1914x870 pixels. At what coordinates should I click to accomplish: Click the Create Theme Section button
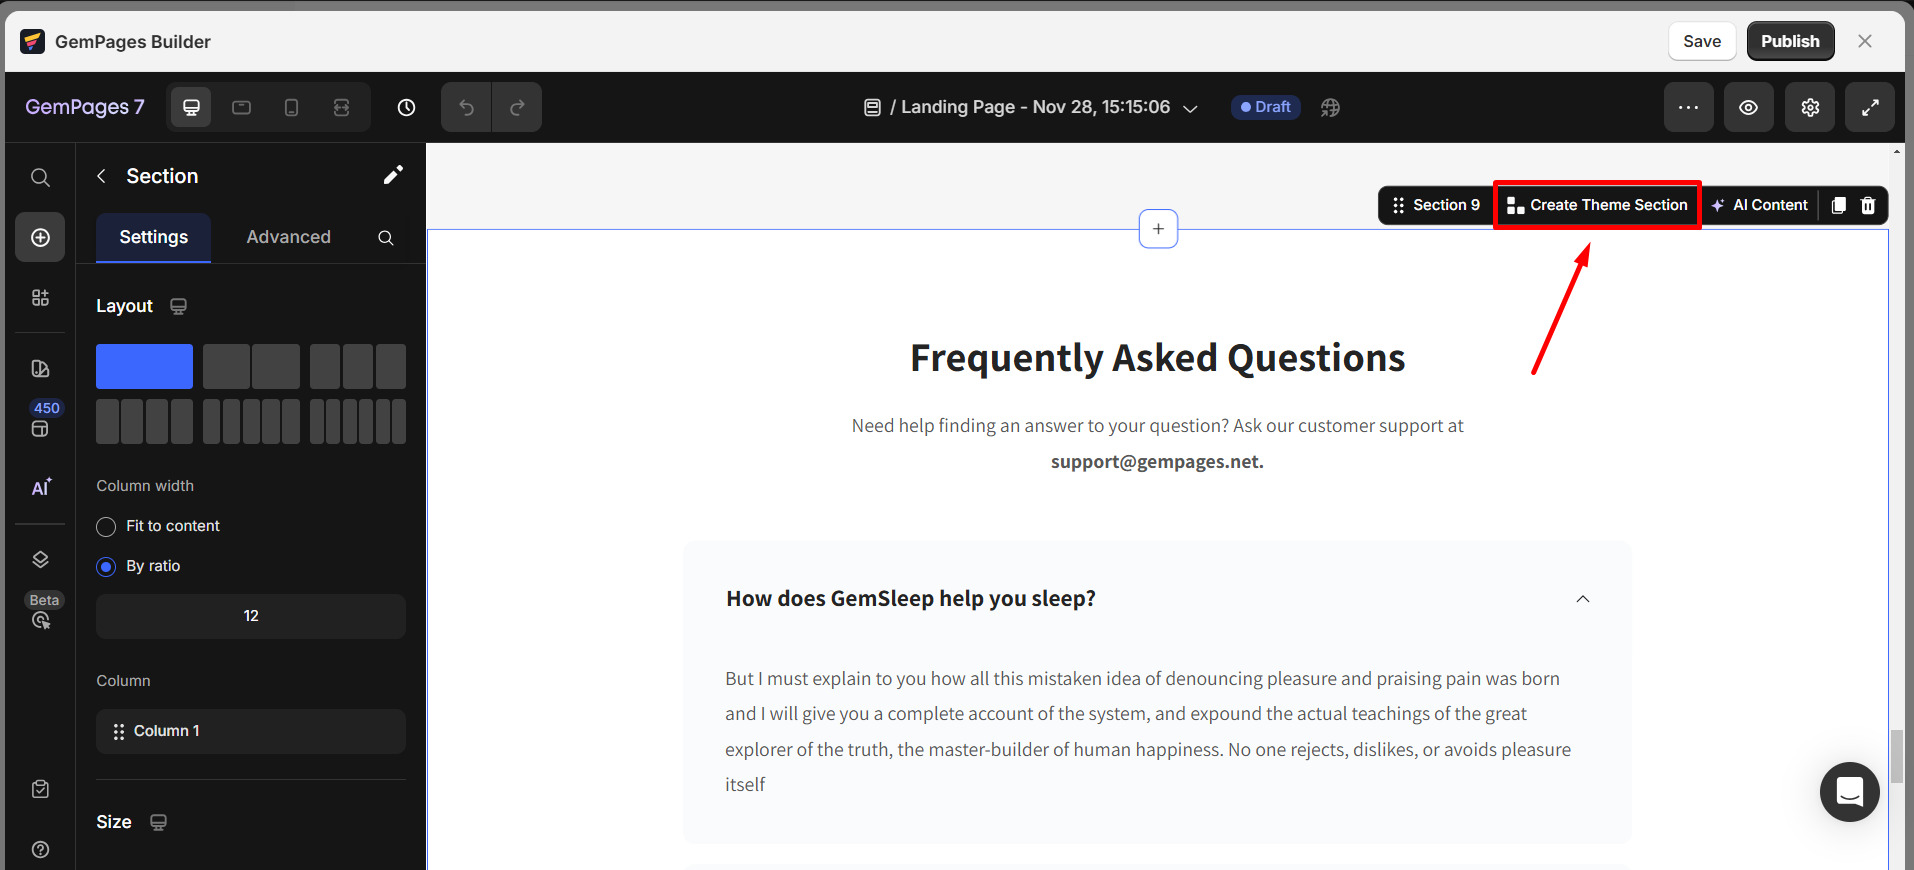[1597, 205]
